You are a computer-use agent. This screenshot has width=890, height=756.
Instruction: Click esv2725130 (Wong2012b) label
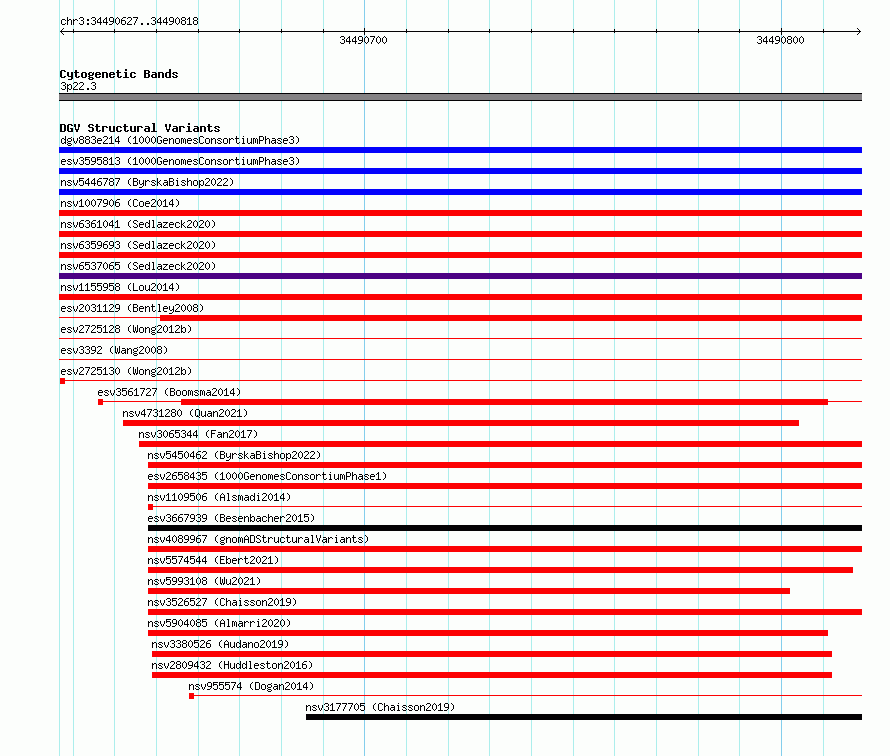(126, 371)
